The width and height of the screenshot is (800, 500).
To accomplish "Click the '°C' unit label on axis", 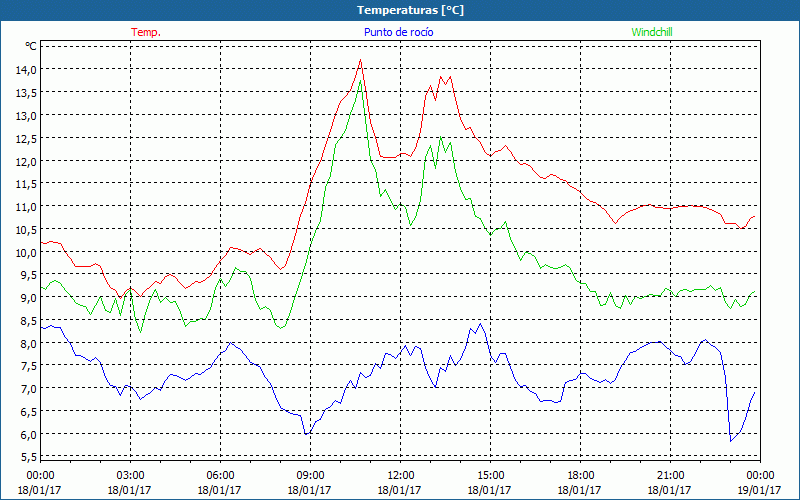I will tap(31, 46).
